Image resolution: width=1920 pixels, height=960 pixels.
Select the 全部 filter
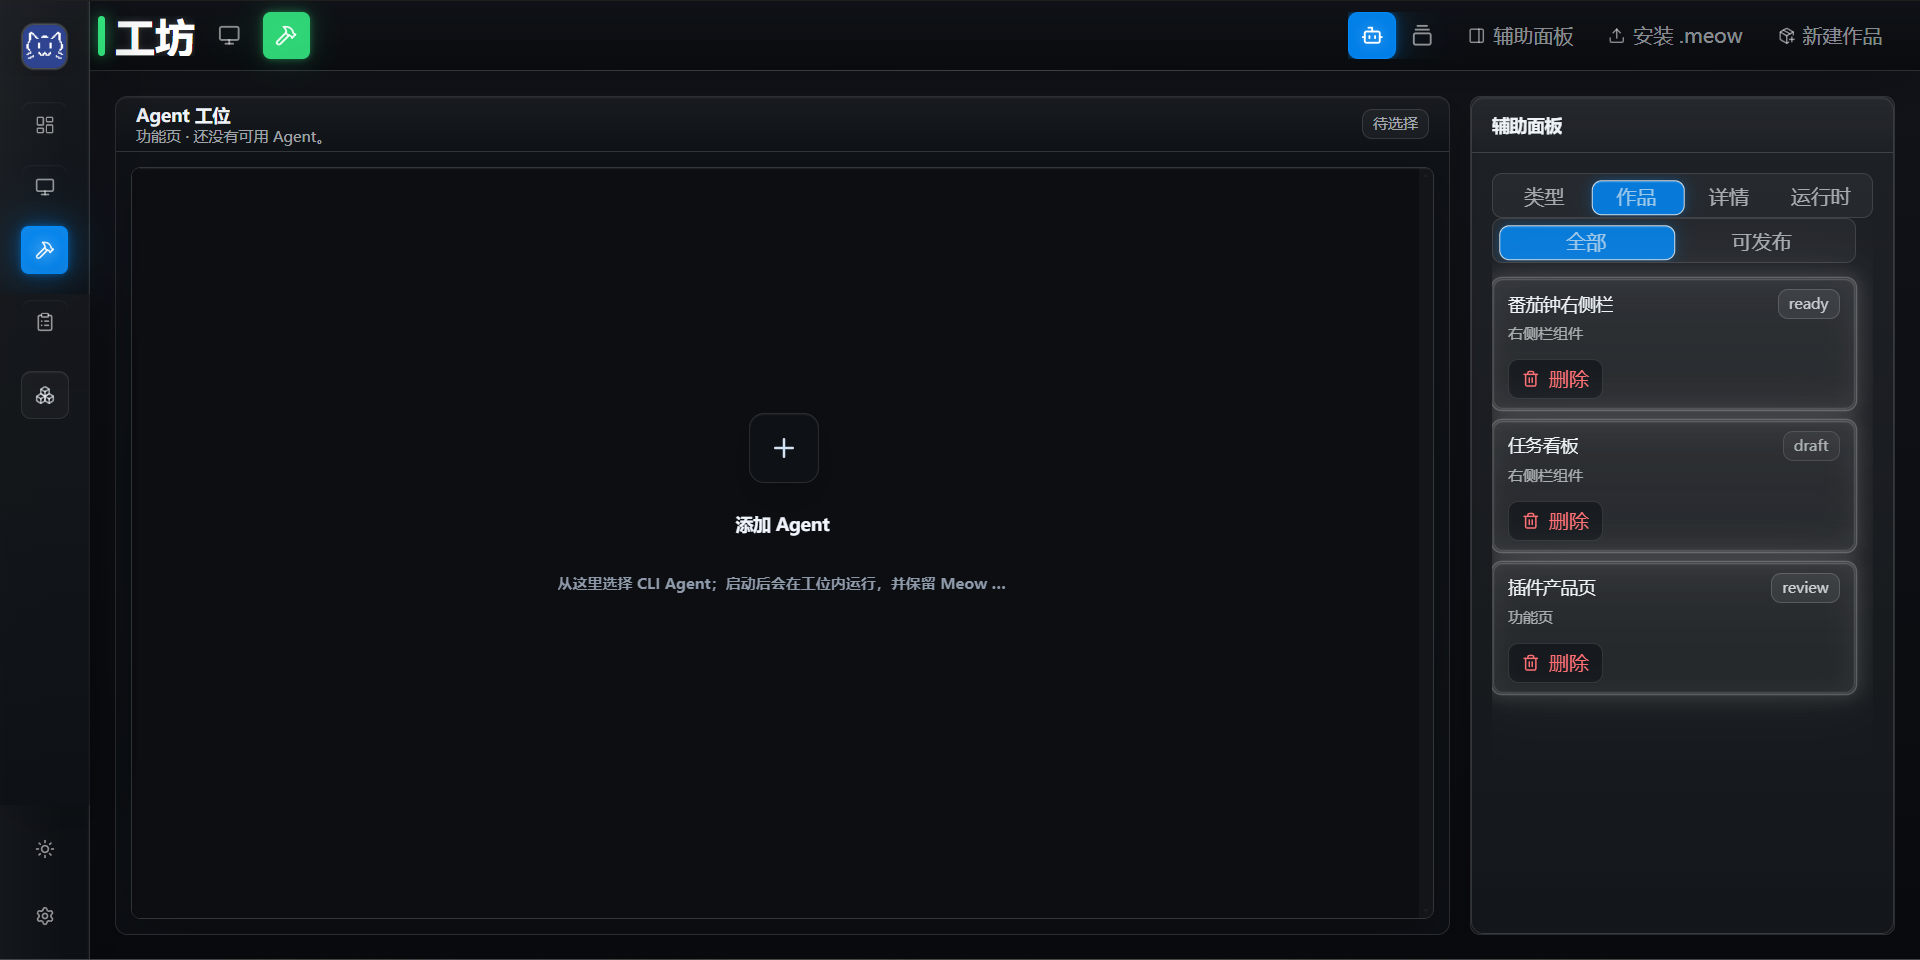1586,242
